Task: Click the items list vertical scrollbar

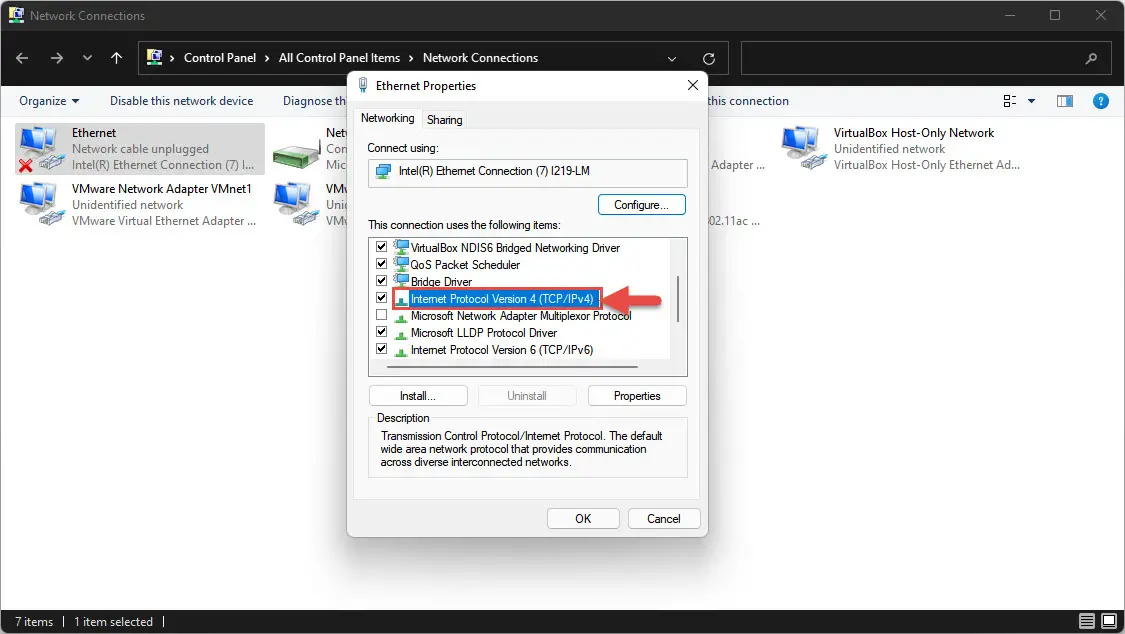Action: pyautogui.click(x=678, y=298)
